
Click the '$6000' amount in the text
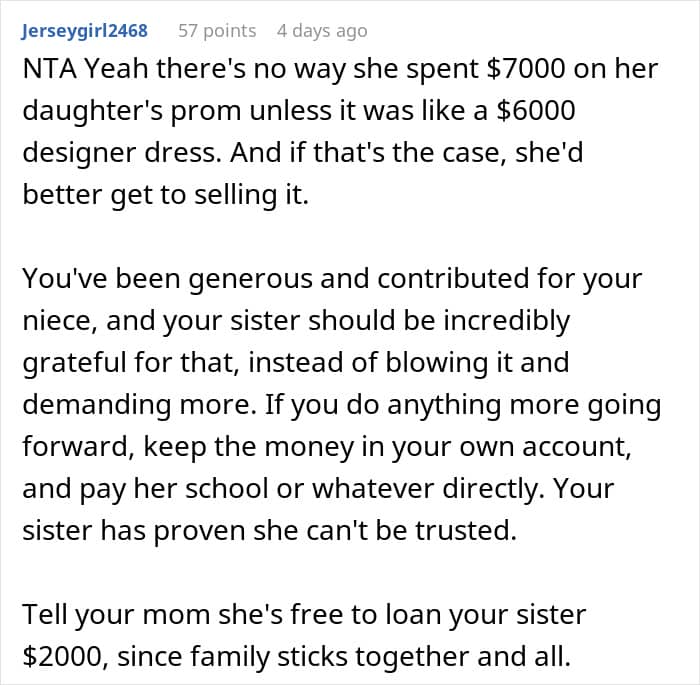(x=536, y=111)
